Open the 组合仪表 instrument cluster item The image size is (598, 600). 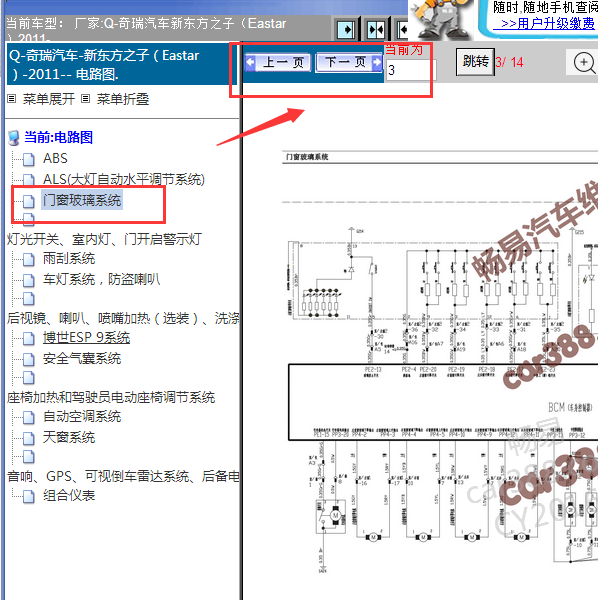pos(69,496)
